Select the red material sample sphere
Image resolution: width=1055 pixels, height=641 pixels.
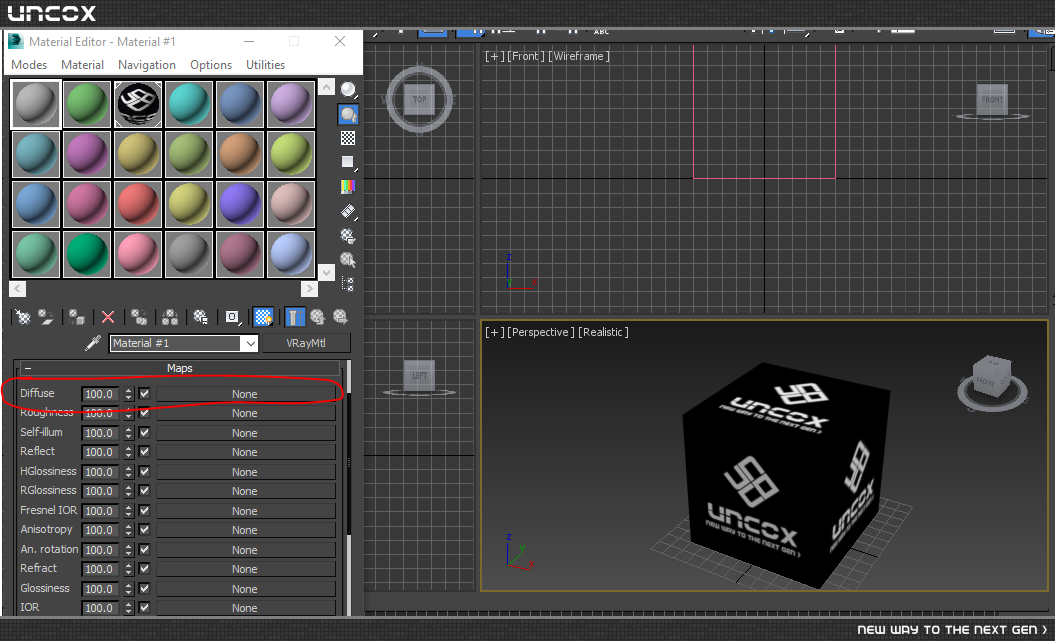pos(138,204)
